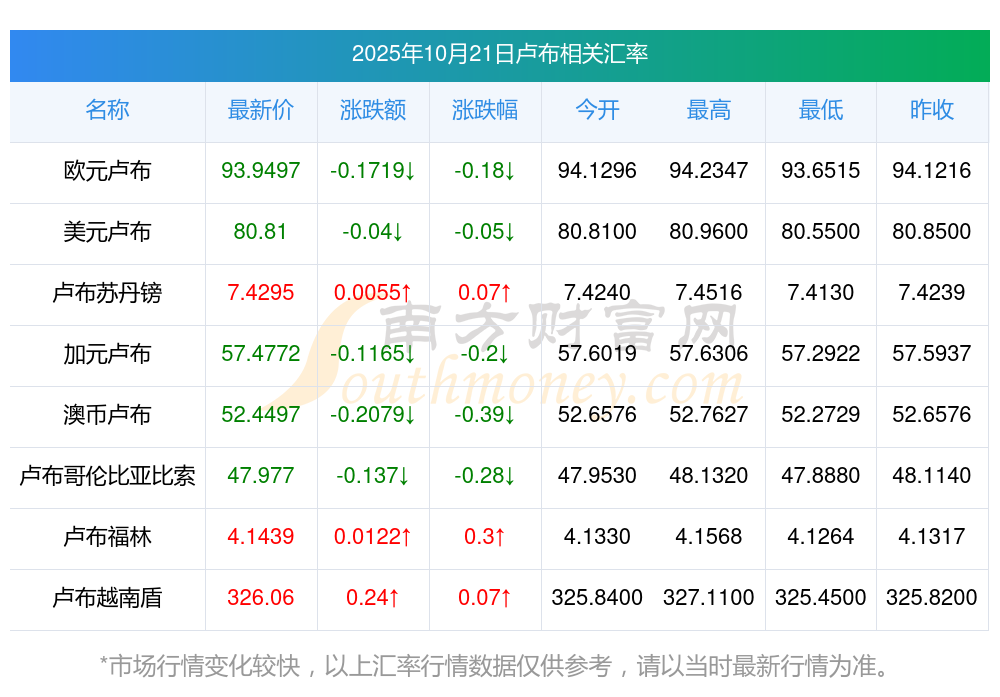Click previous close 48.1140
The height and width of the screenshot is (697, 1000).
click(932, 476)
